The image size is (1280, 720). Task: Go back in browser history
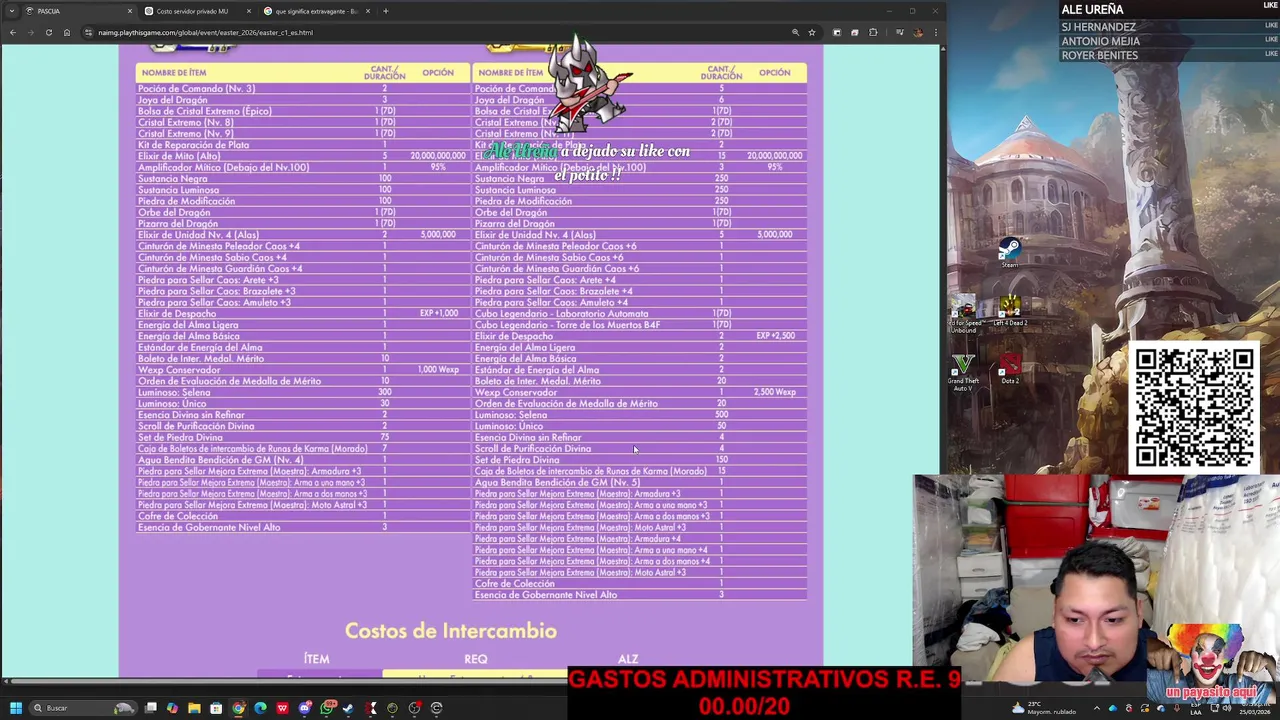[12, 32]
